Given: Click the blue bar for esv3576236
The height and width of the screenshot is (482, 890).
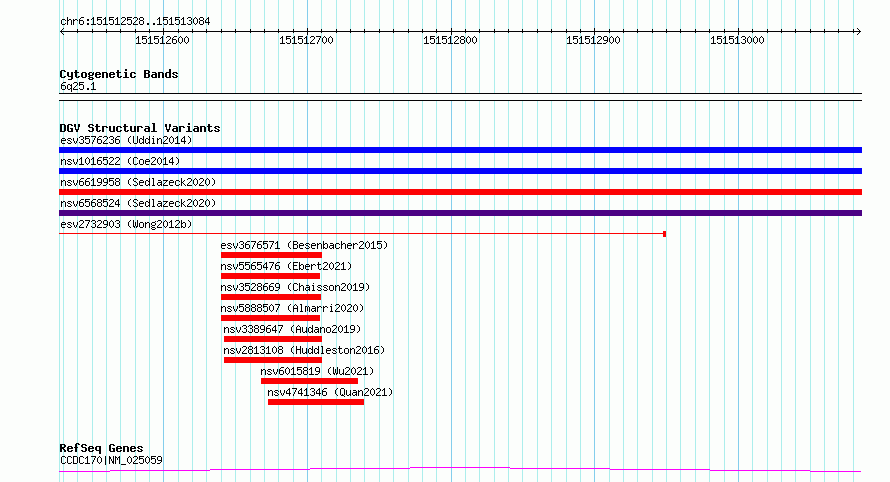Looking at the screenshot, I should [460, 150].
